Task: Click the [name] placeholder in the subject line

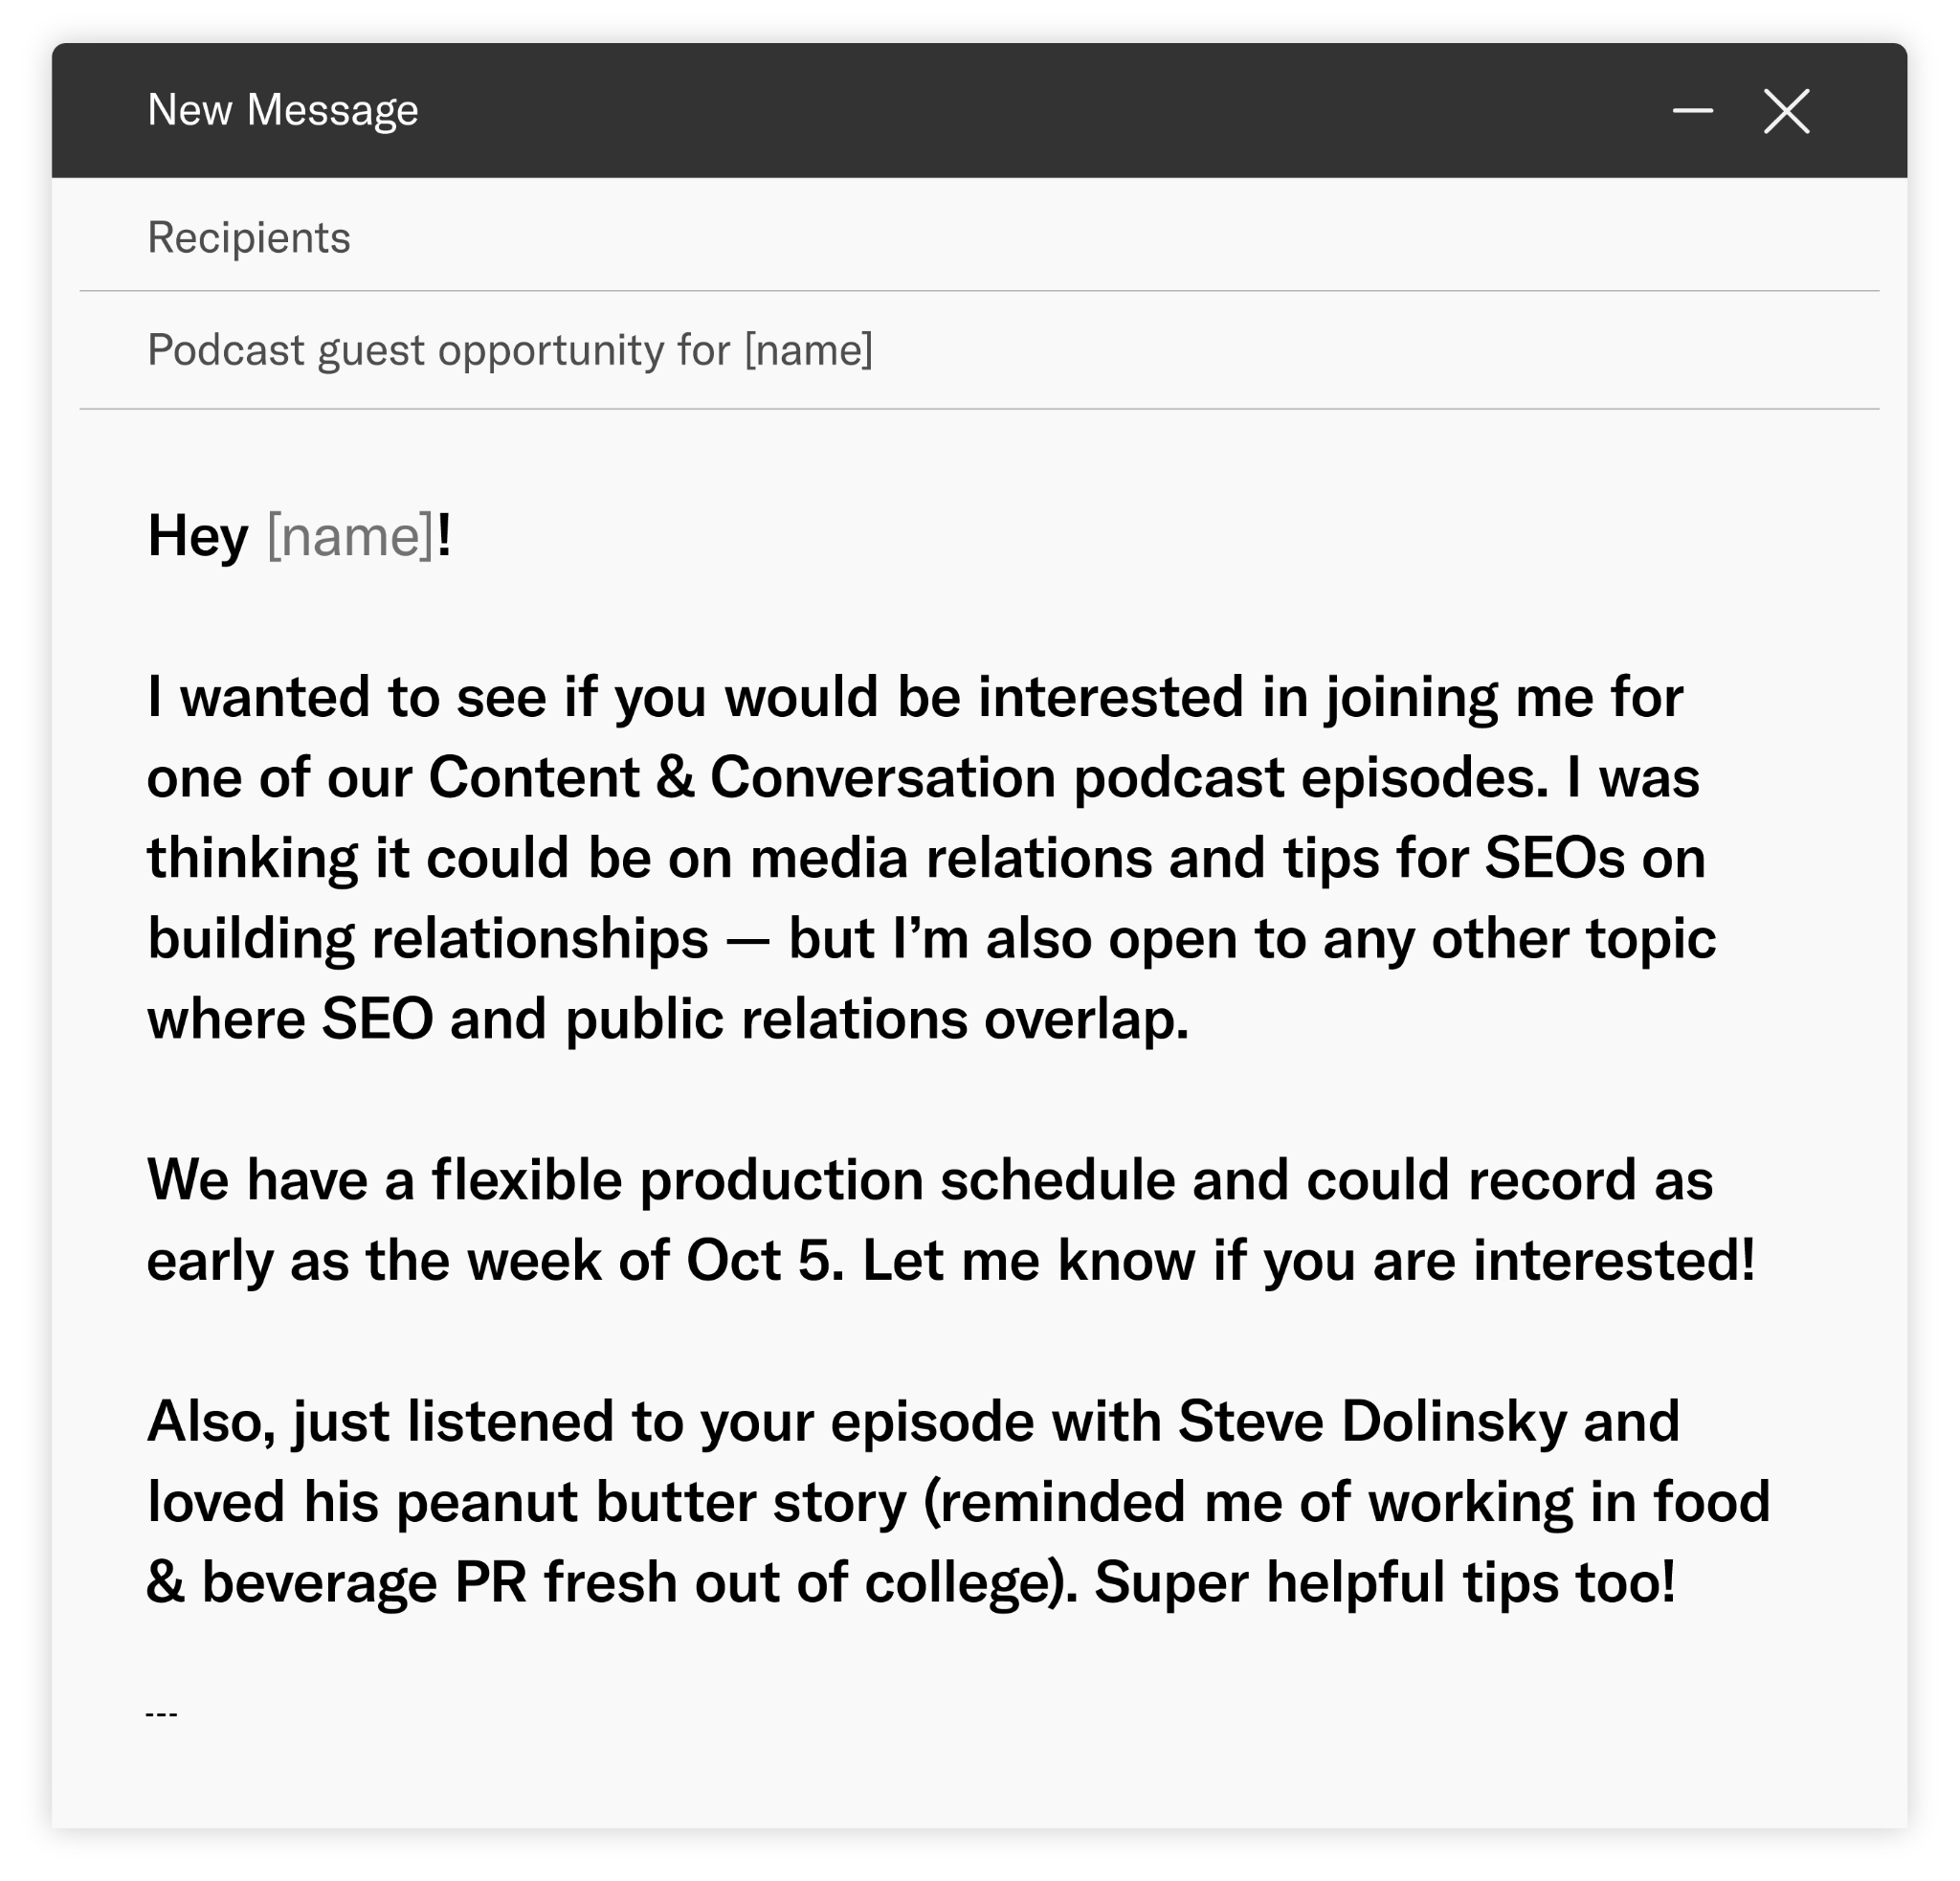Action: click(808, 350)
